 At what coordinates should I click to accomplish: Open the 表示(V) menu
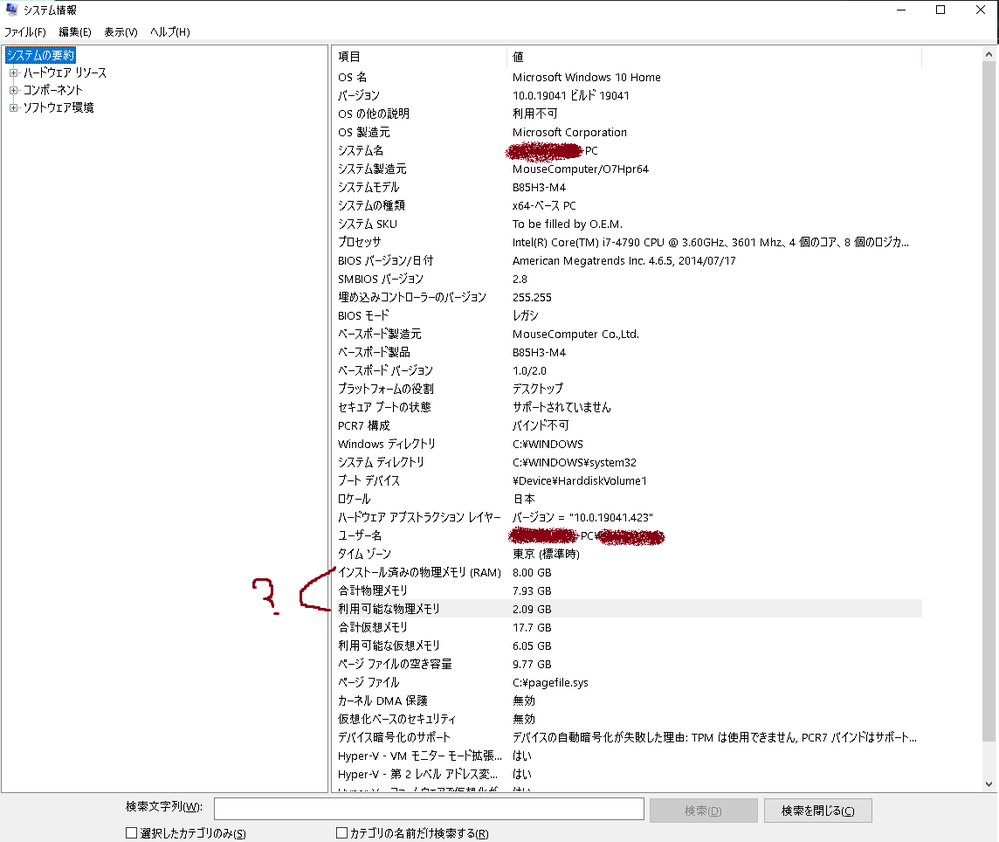click(x=121, y=32)
